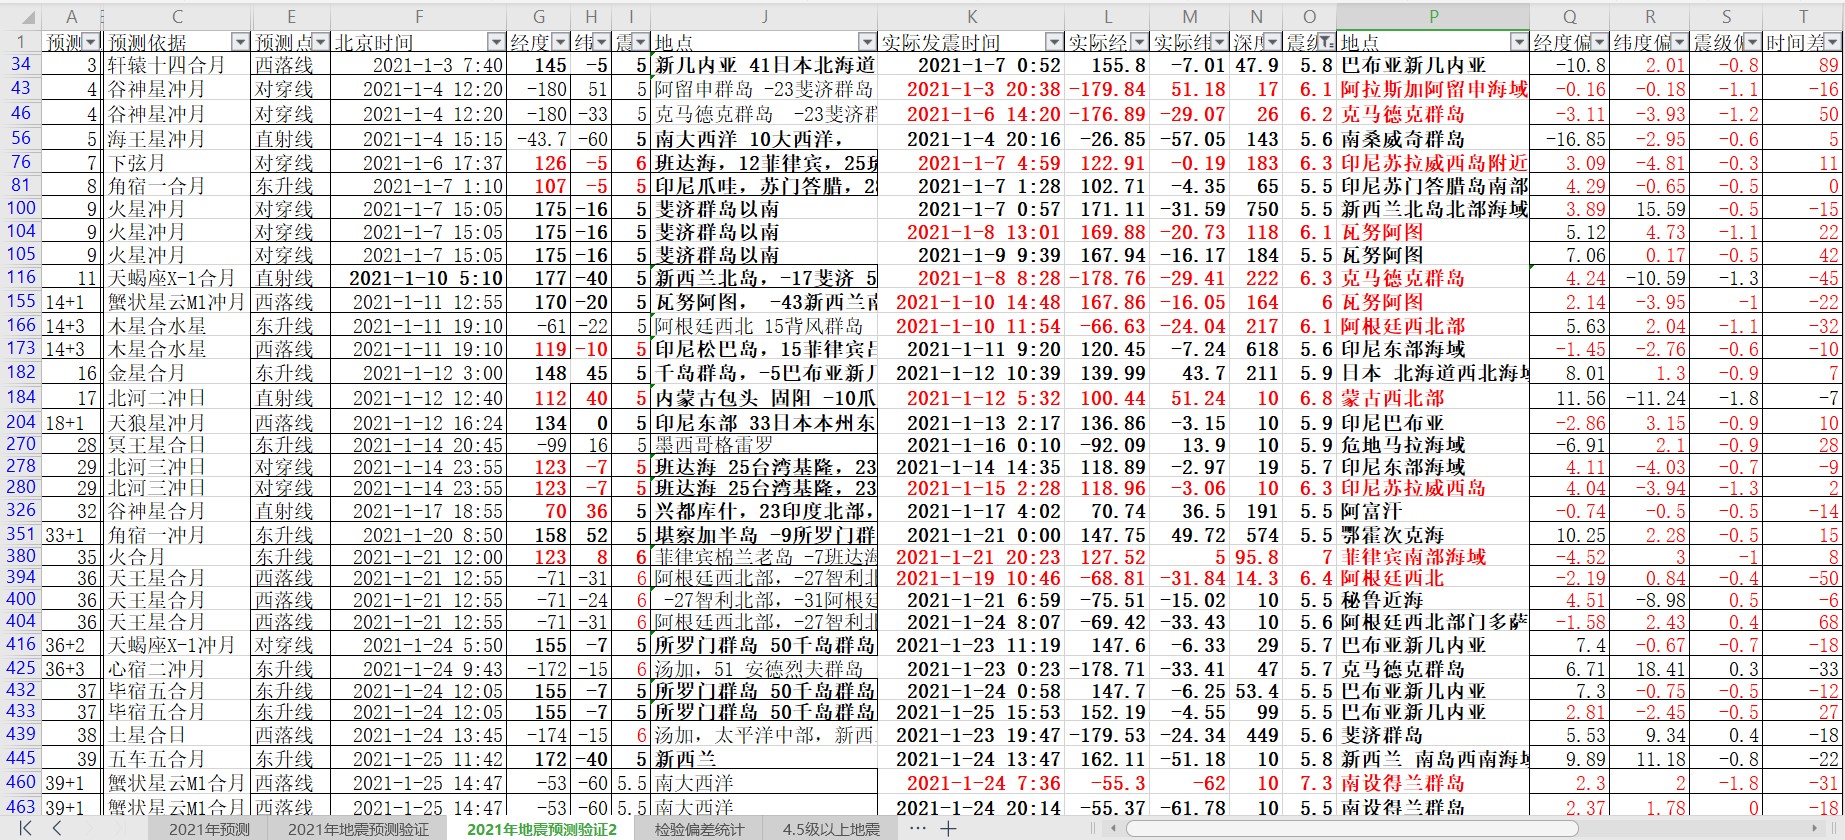
Task: Open filter dropdown for 震级 column S
Action: [1752, 42]
